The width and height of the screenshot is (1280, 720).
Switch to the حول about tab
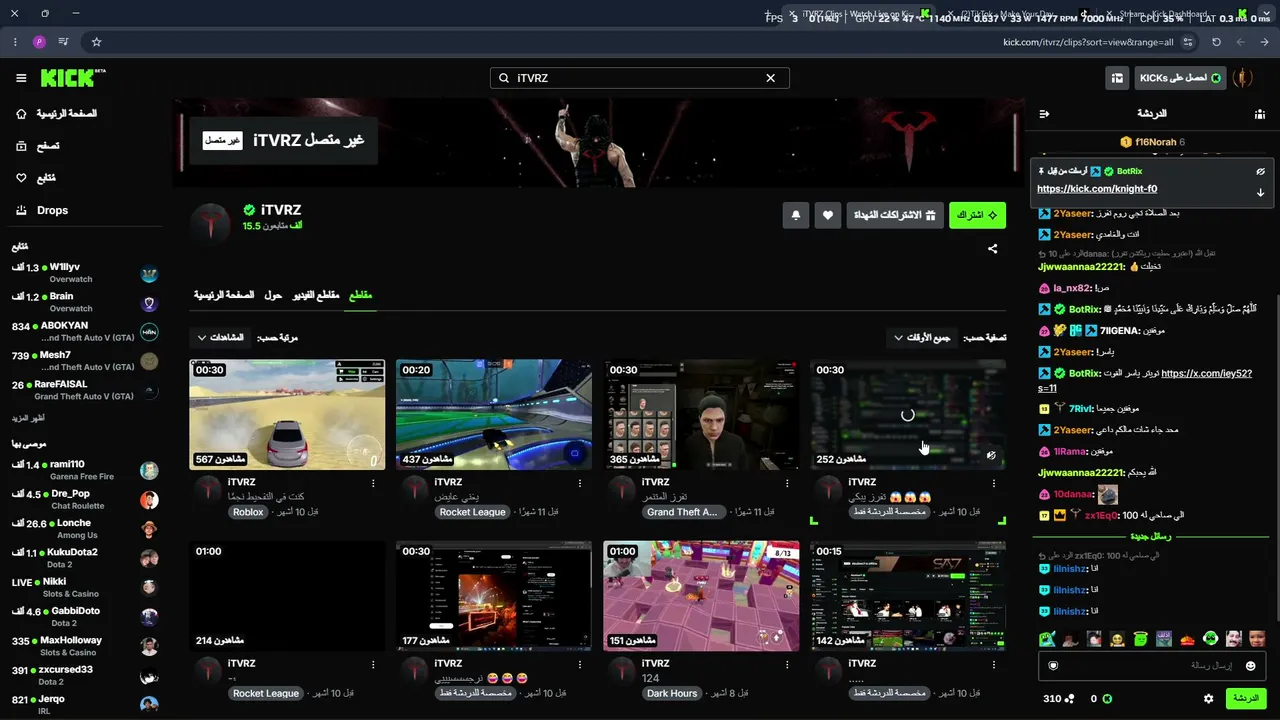pos(273,296)
